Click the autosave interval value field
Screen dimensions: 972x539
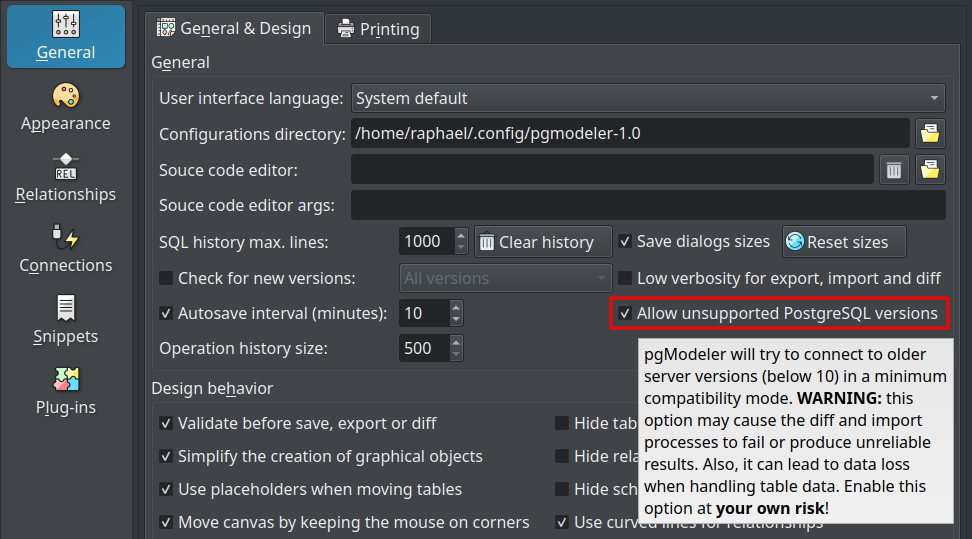click(x=425, y=313)
